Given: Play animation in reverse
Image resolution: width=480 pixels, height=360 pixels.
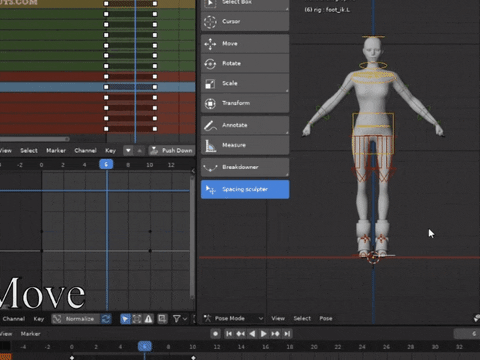Looking at the screenshot, I should [252, 334].
